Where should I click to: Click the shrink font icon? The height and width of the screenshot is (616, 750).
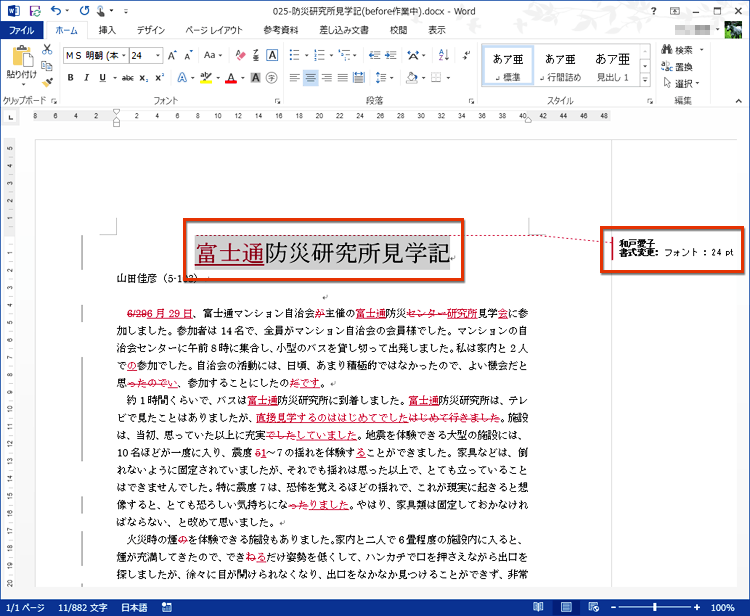pyautogui.click(x=188, y=55)
